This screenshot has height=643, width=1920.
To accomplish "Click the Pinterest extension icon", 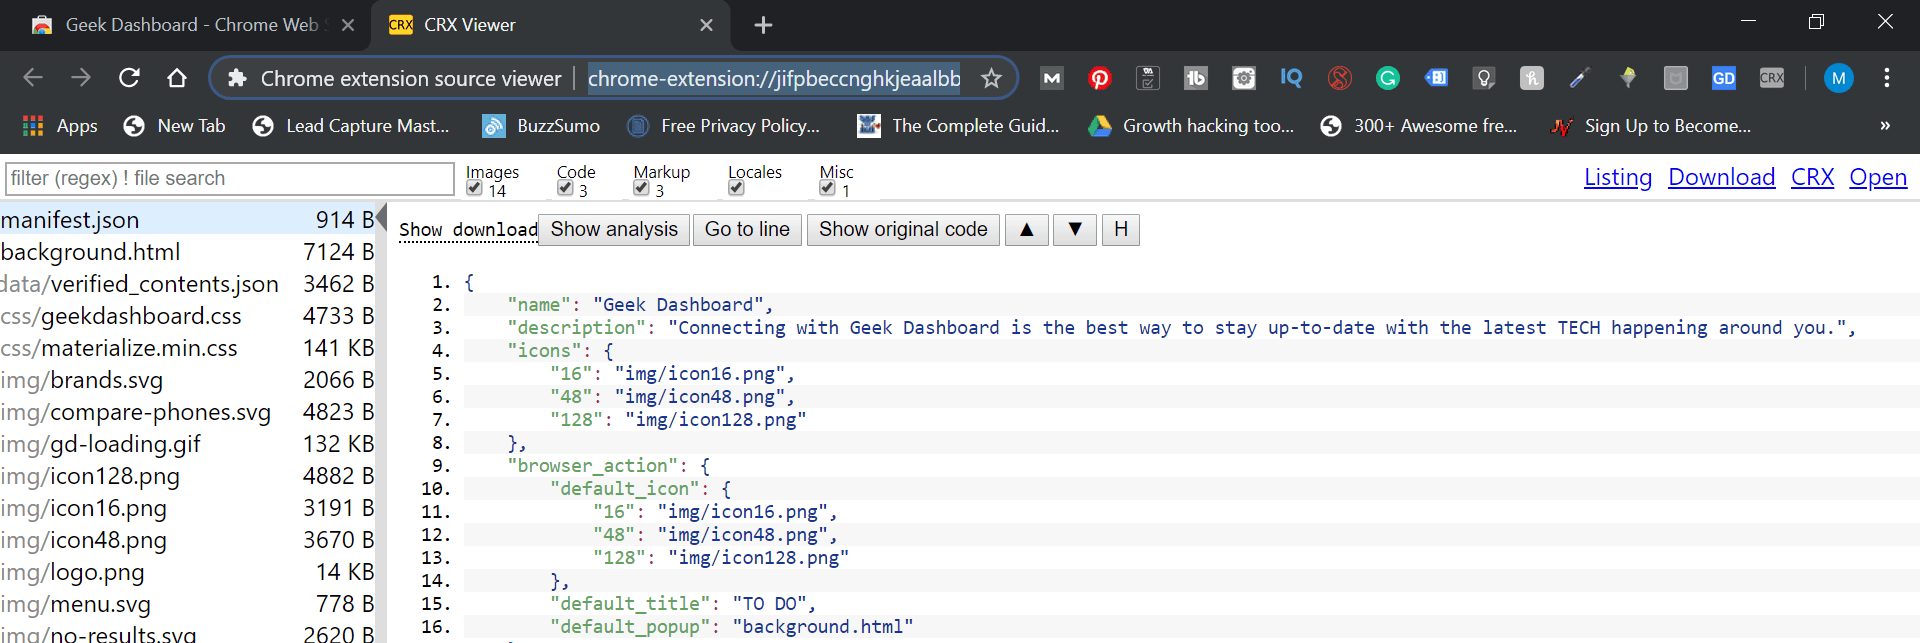I will tap(1099, 78).
